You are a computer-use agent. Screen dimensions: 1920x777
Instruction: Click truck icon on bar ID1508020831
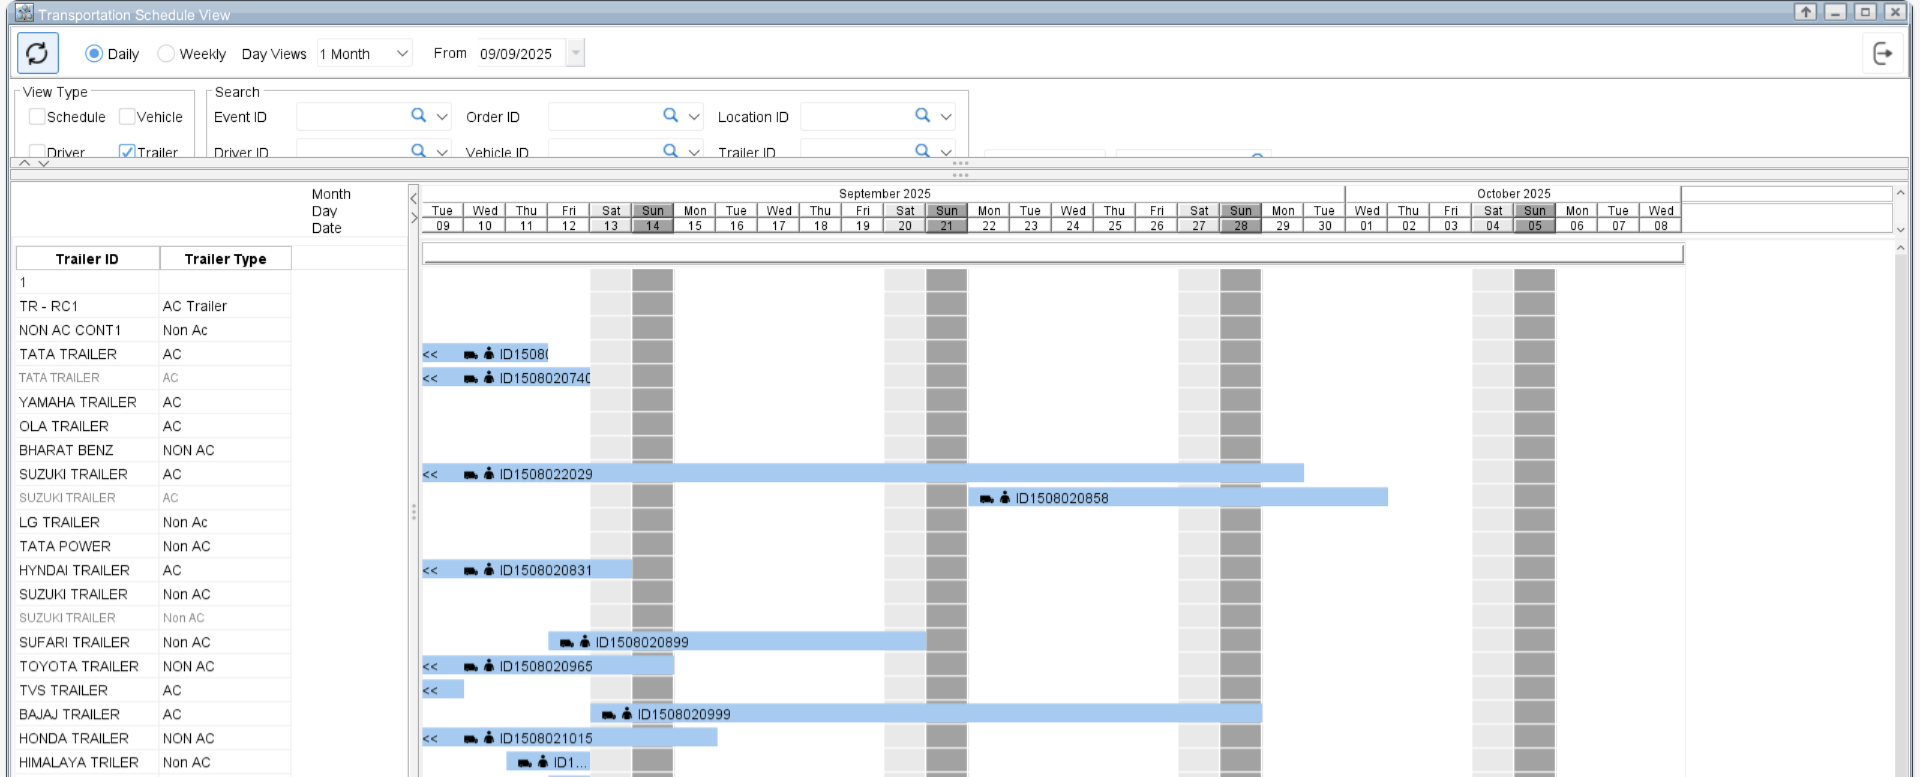click(470, 570)
